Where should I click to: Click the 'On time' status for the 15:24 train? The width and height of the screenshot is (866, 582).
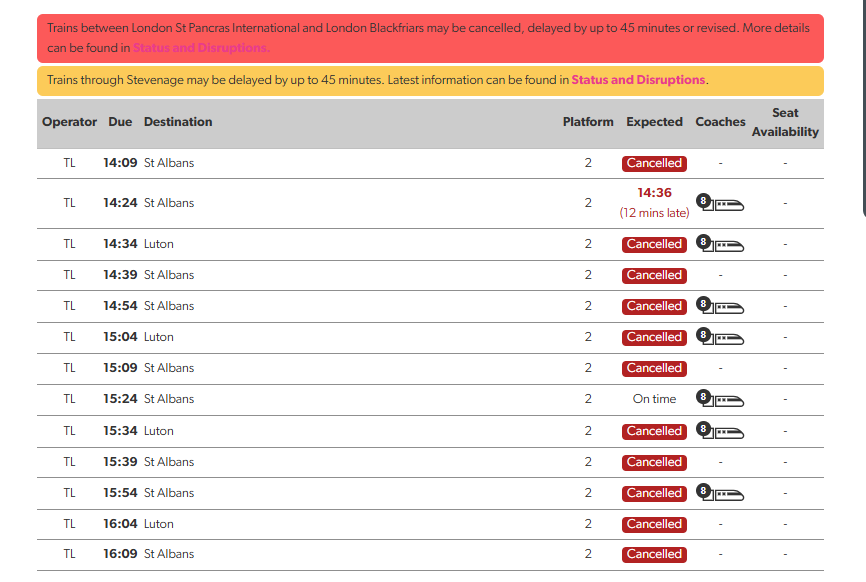[654, 399]
